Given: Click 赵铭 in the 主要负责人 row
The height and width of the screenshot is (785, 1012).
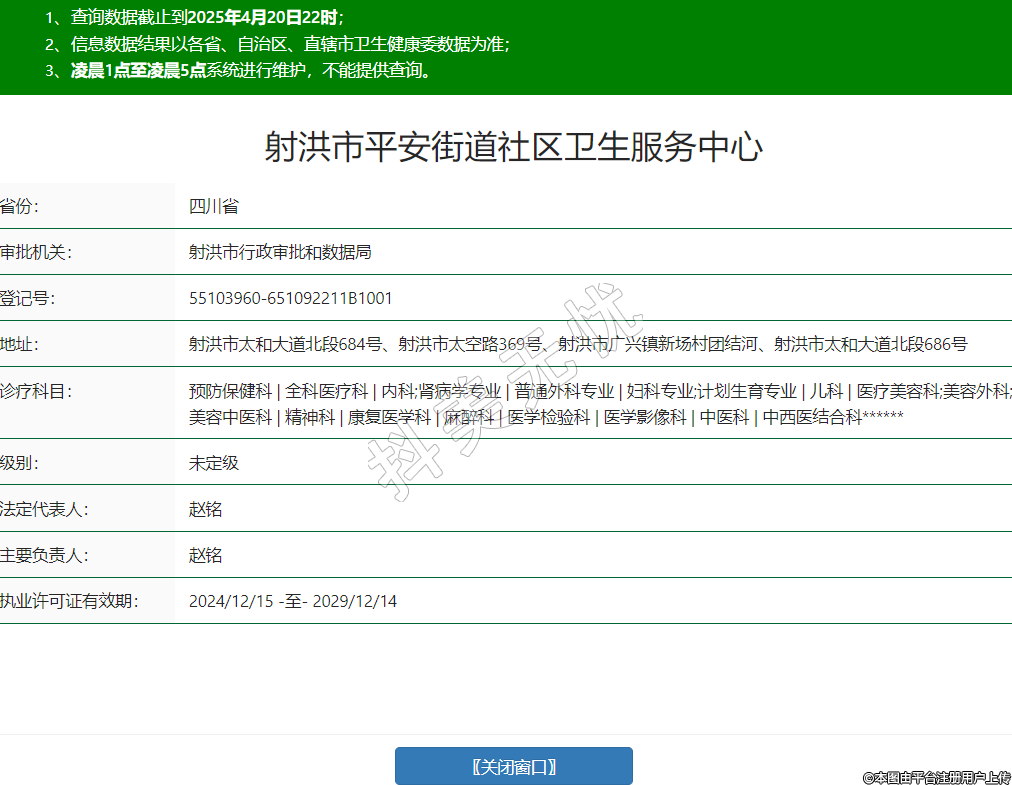Looking at the screenshot, I should point(205,555).
